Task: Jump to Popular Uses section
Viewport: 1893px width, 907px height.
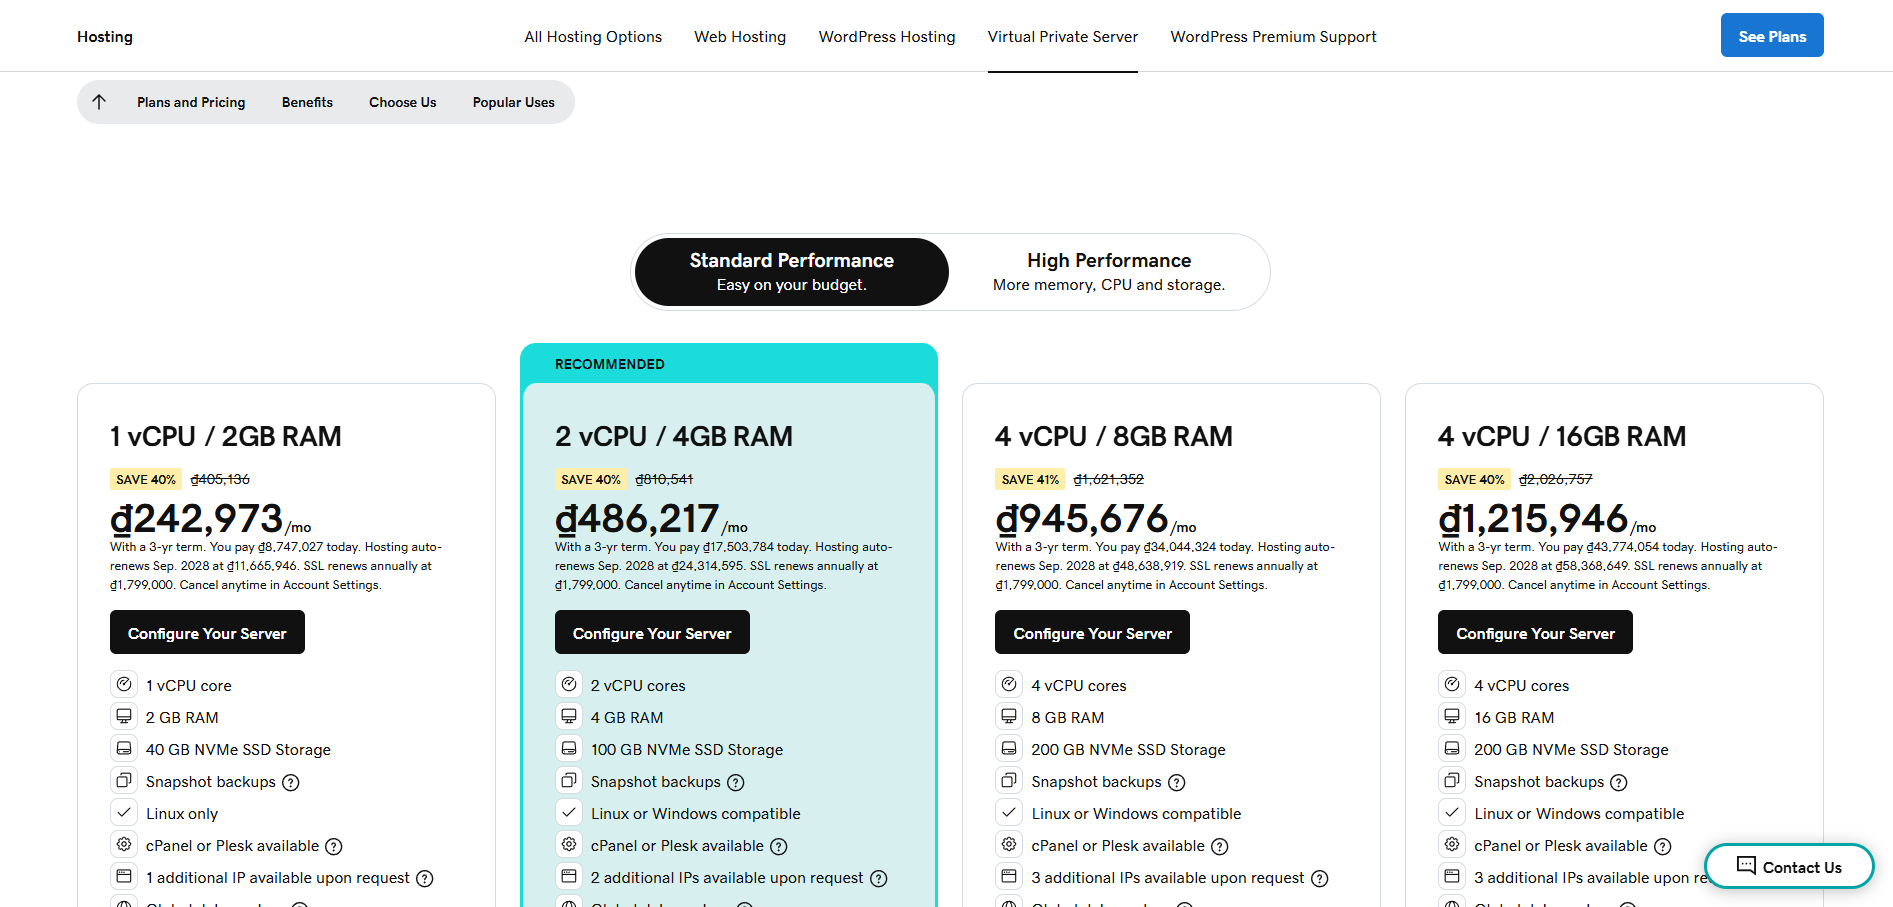Action: pos(513,102)
